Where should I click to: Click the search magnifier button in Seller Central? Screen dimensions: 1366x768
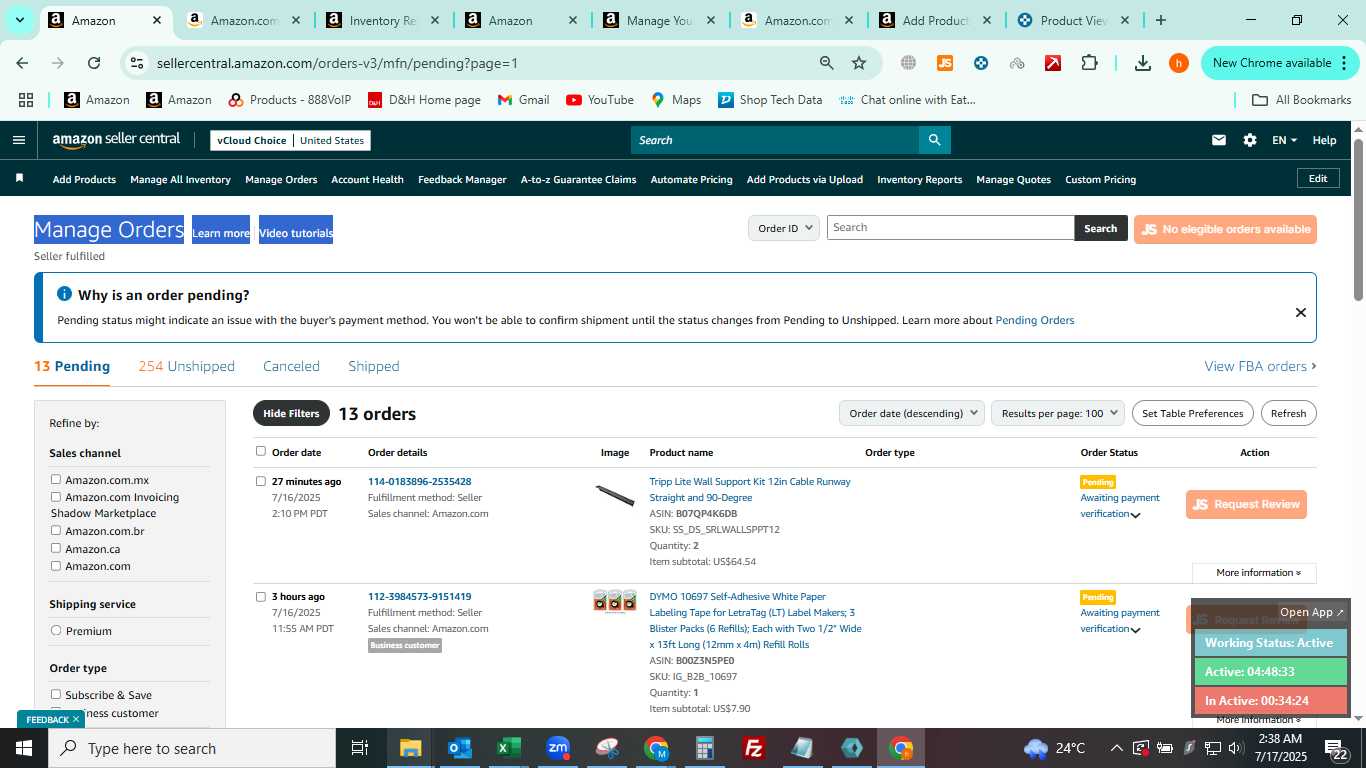934,140
